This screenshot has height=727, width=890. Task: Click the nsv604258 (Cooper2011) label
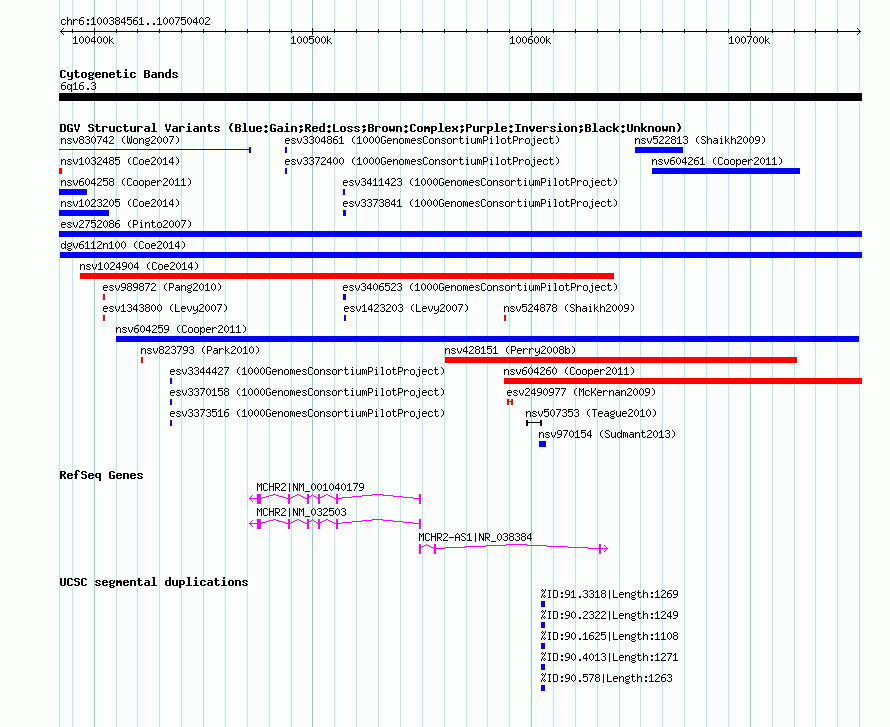point(126,182)
